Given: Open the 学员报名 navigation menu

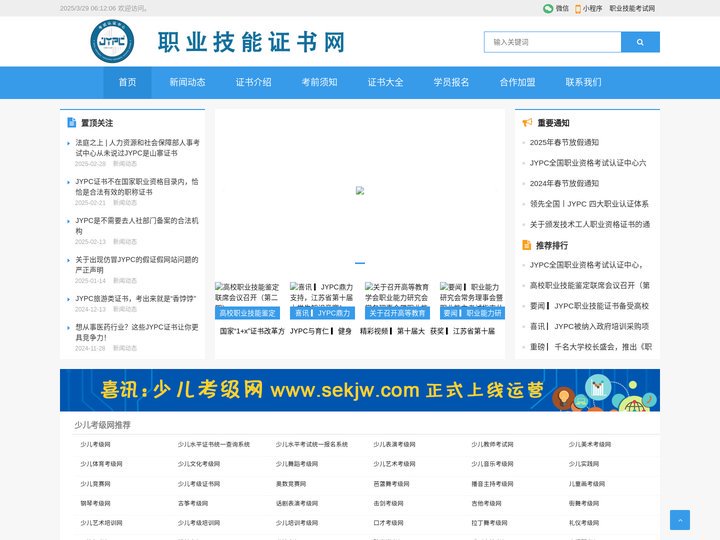Looking at the screenshot, I should click(x=451, y=82).
